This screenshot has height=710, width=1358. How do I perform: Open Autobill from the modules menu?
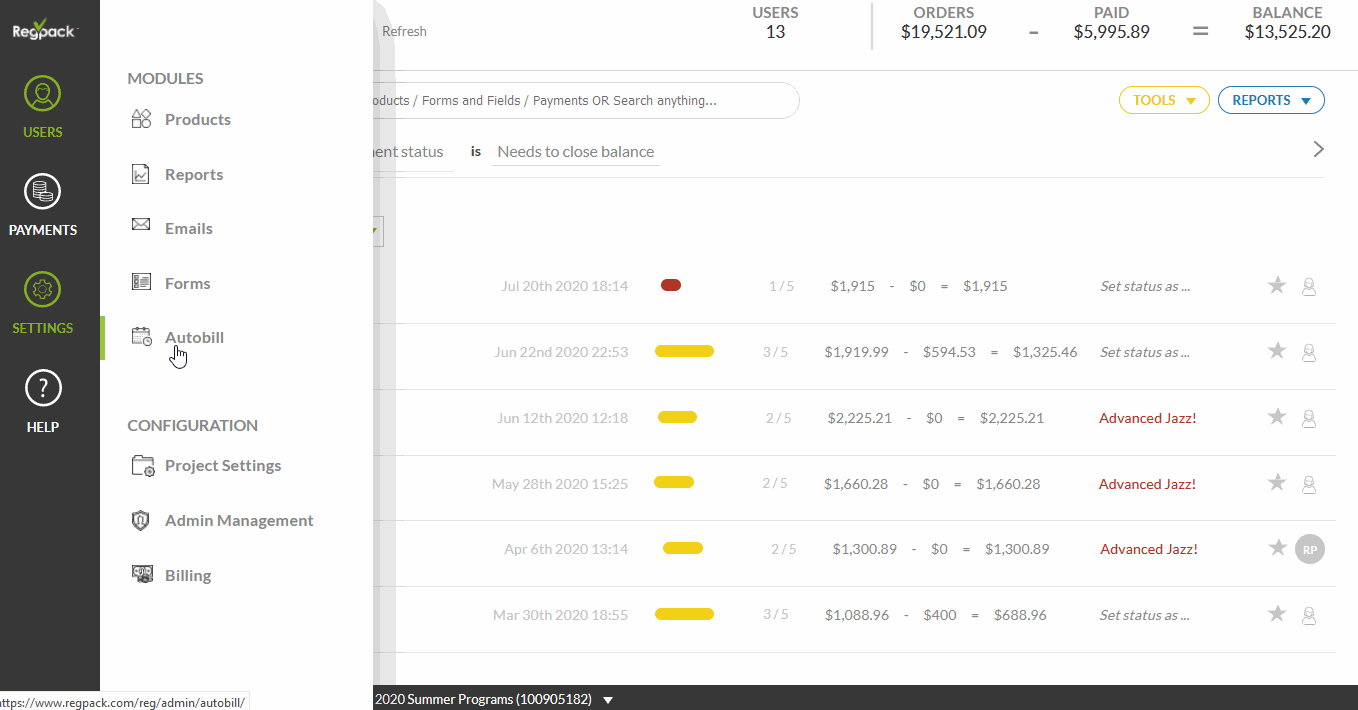(x=194, y=337)
